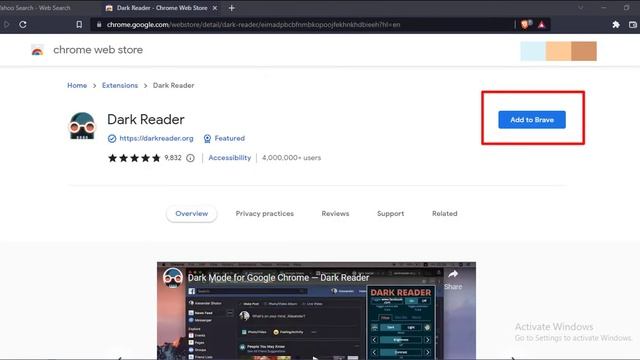Open the Brave Shields lion icon
This screenshot has height=360, width=640.
point(525,24)
